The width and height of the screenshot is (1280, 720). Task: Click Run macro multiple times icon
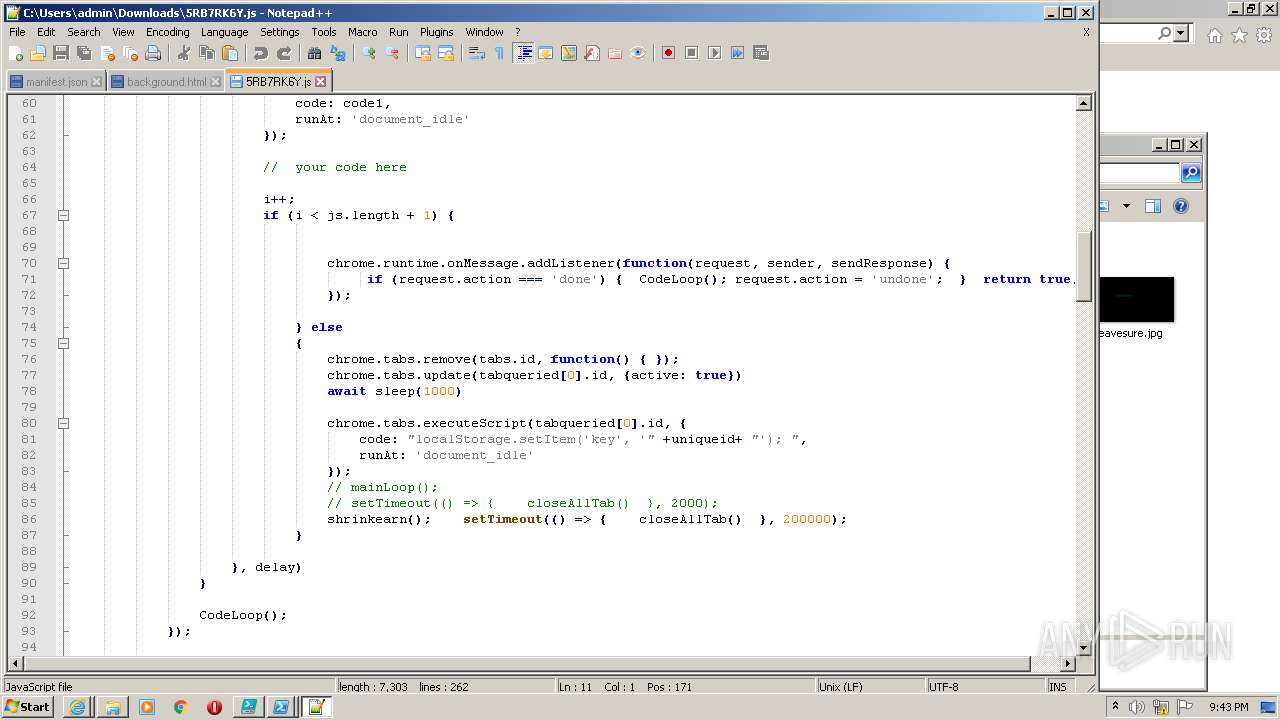click(x=737, y=53)
